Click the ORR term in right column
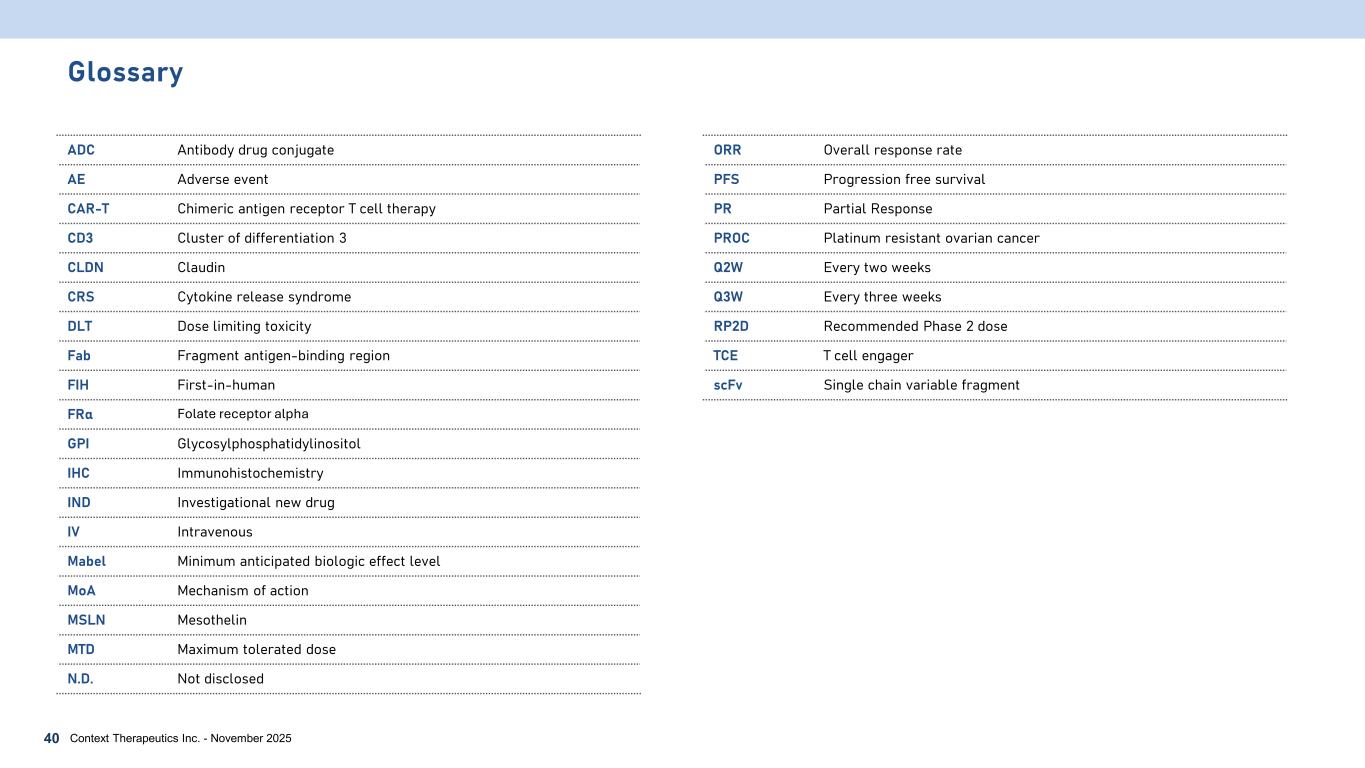The height and width of the screenshot is (768, 1365). (727, 150)
